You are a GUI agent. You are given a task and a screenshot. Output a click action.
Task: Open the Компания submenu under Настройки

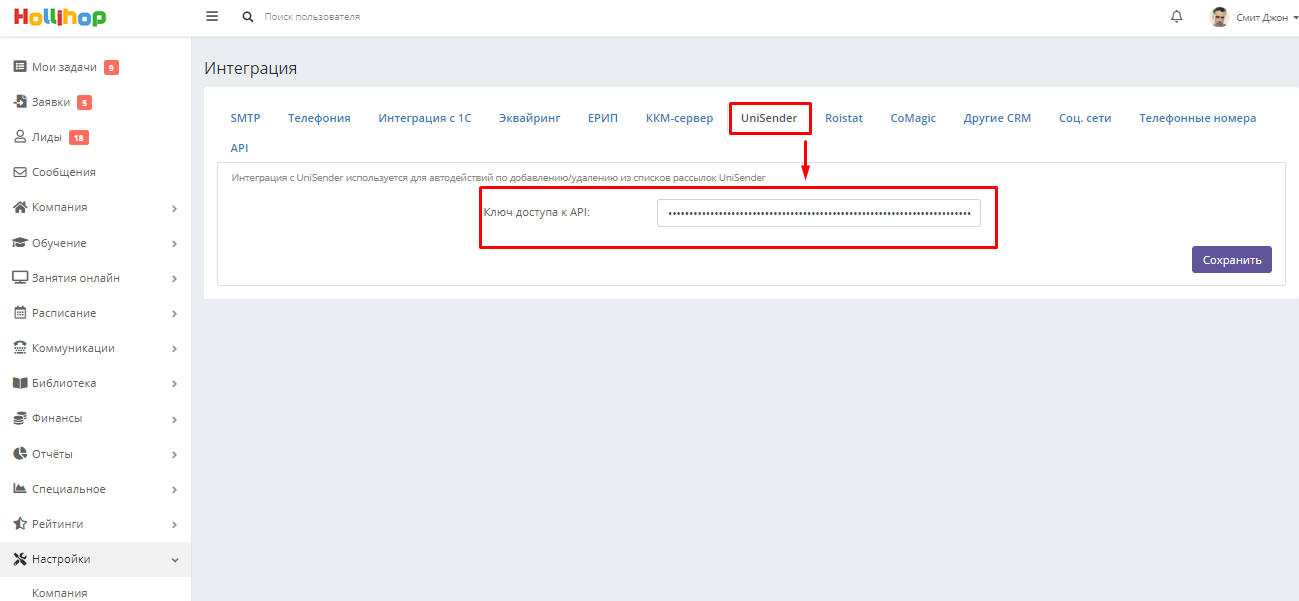click(59, 592)
